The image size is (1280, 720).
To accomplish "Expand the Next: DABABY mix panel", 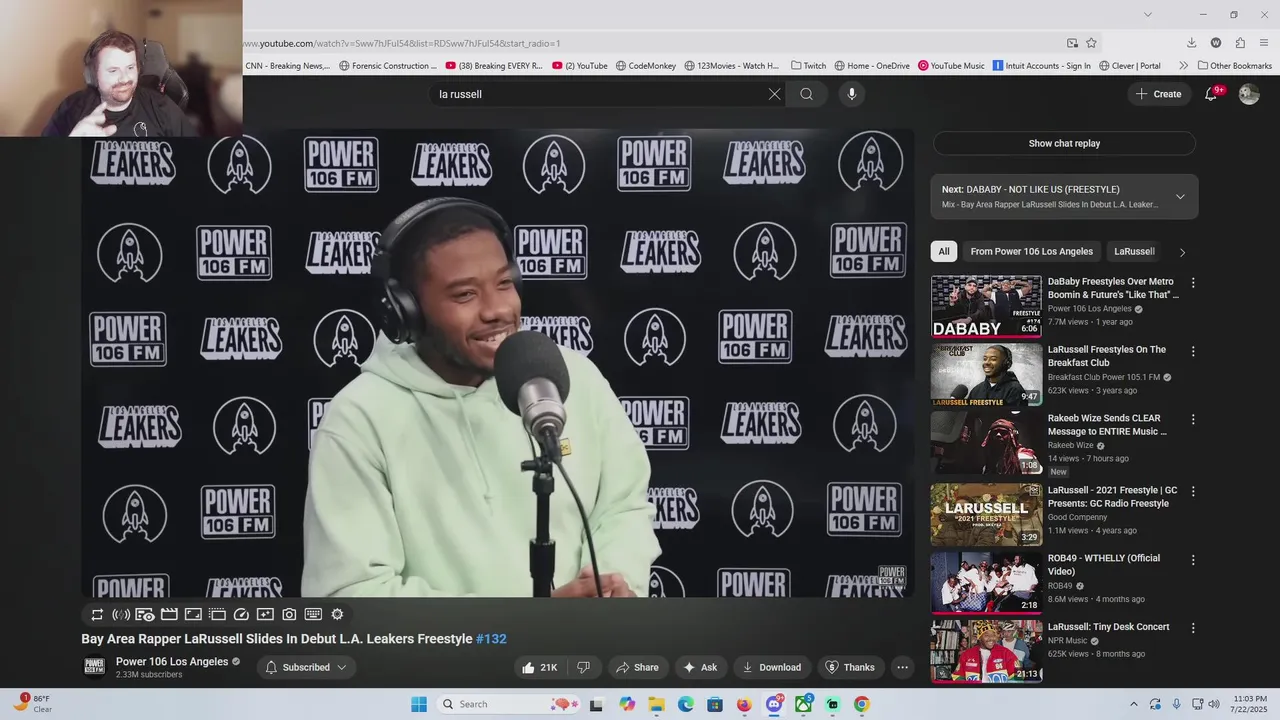I will (x=1180, y=197).
